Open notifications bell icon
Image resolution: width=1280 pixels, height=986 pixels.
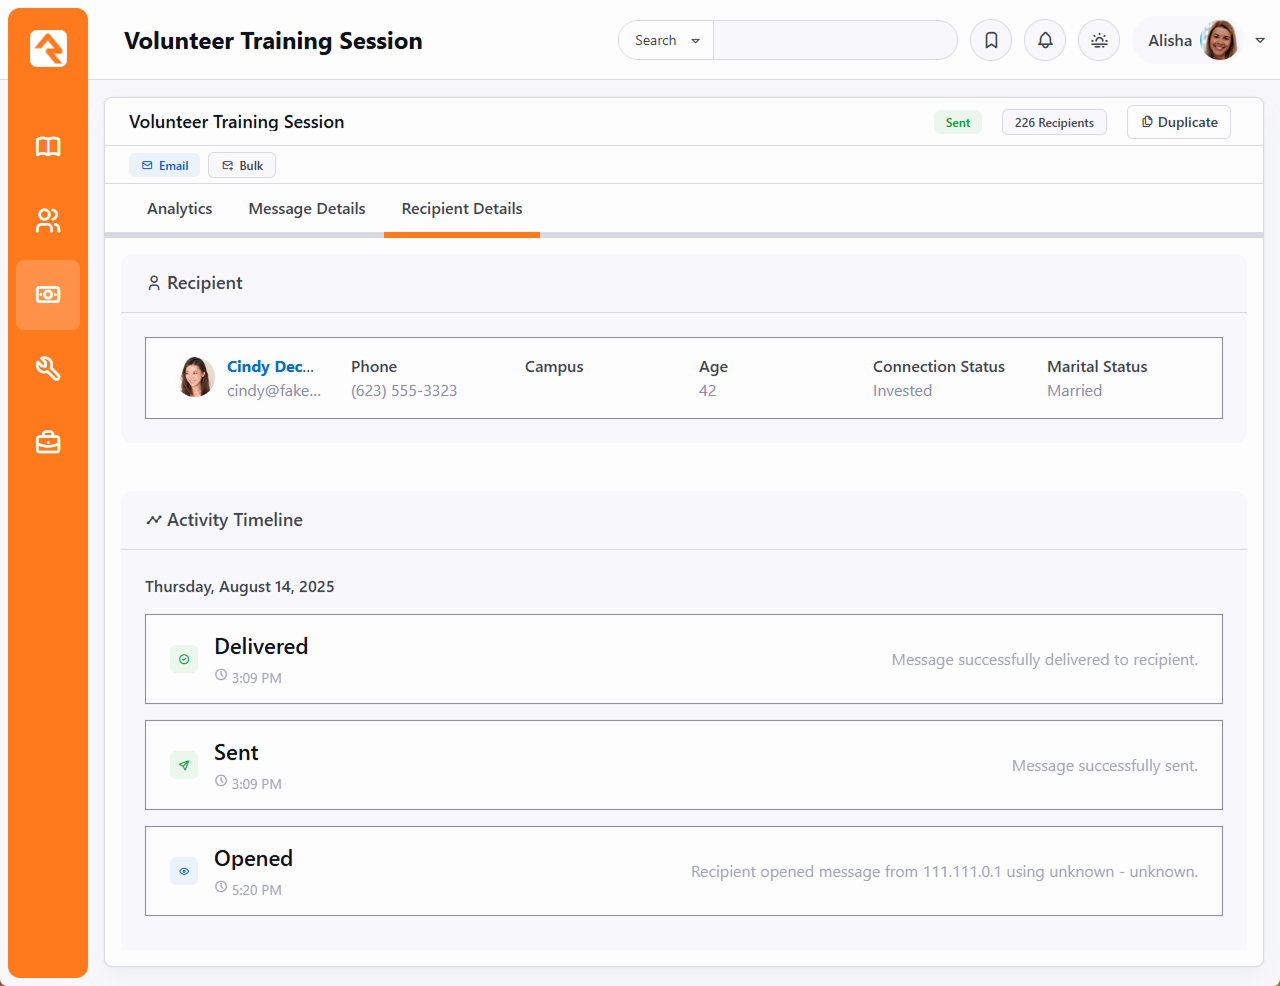[1045, 41]
